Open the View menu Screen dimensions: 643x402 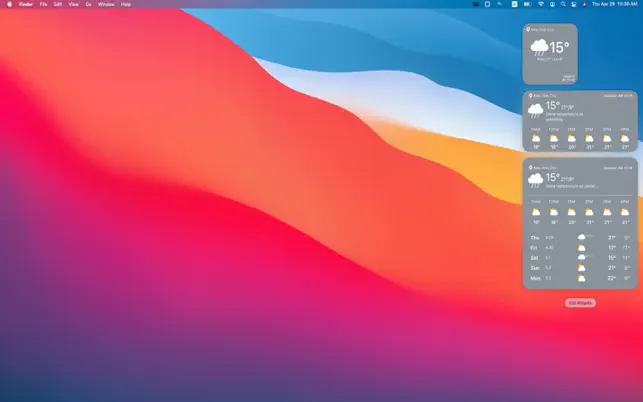click(73, 4)
